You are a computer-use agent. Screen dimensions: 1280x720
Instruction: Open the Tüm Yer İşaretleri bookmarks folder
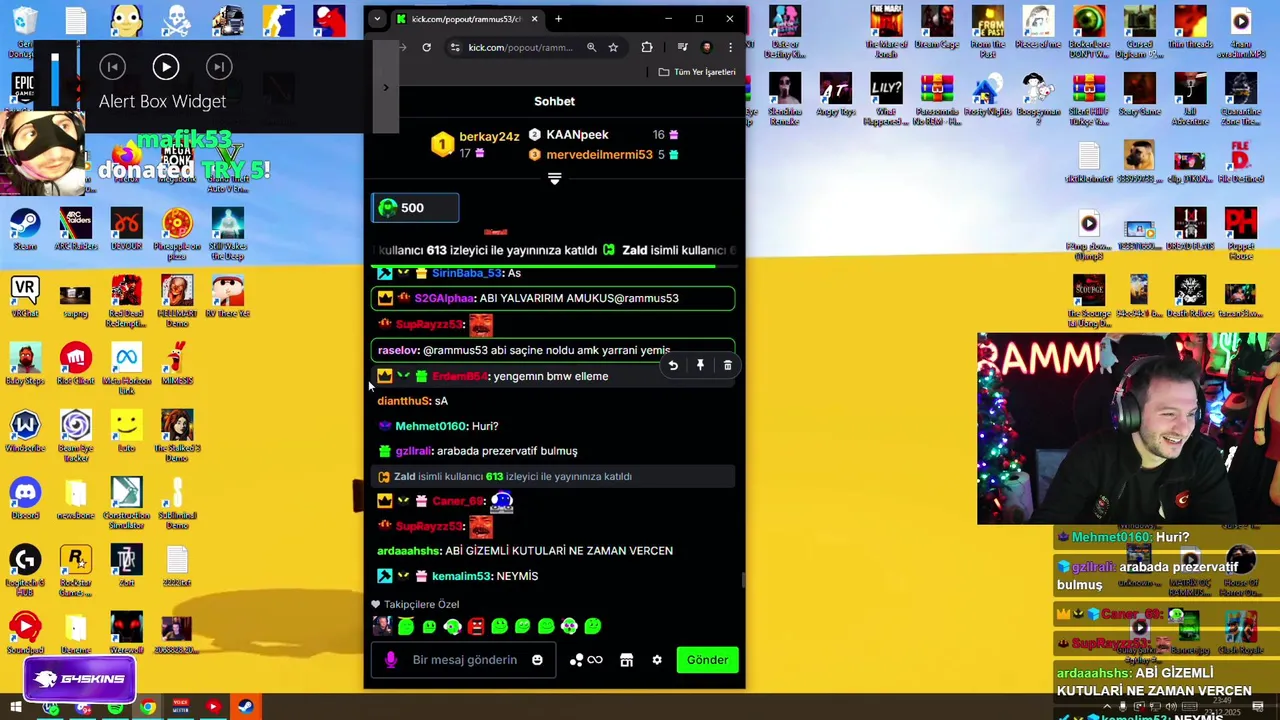tap(697, 72)
